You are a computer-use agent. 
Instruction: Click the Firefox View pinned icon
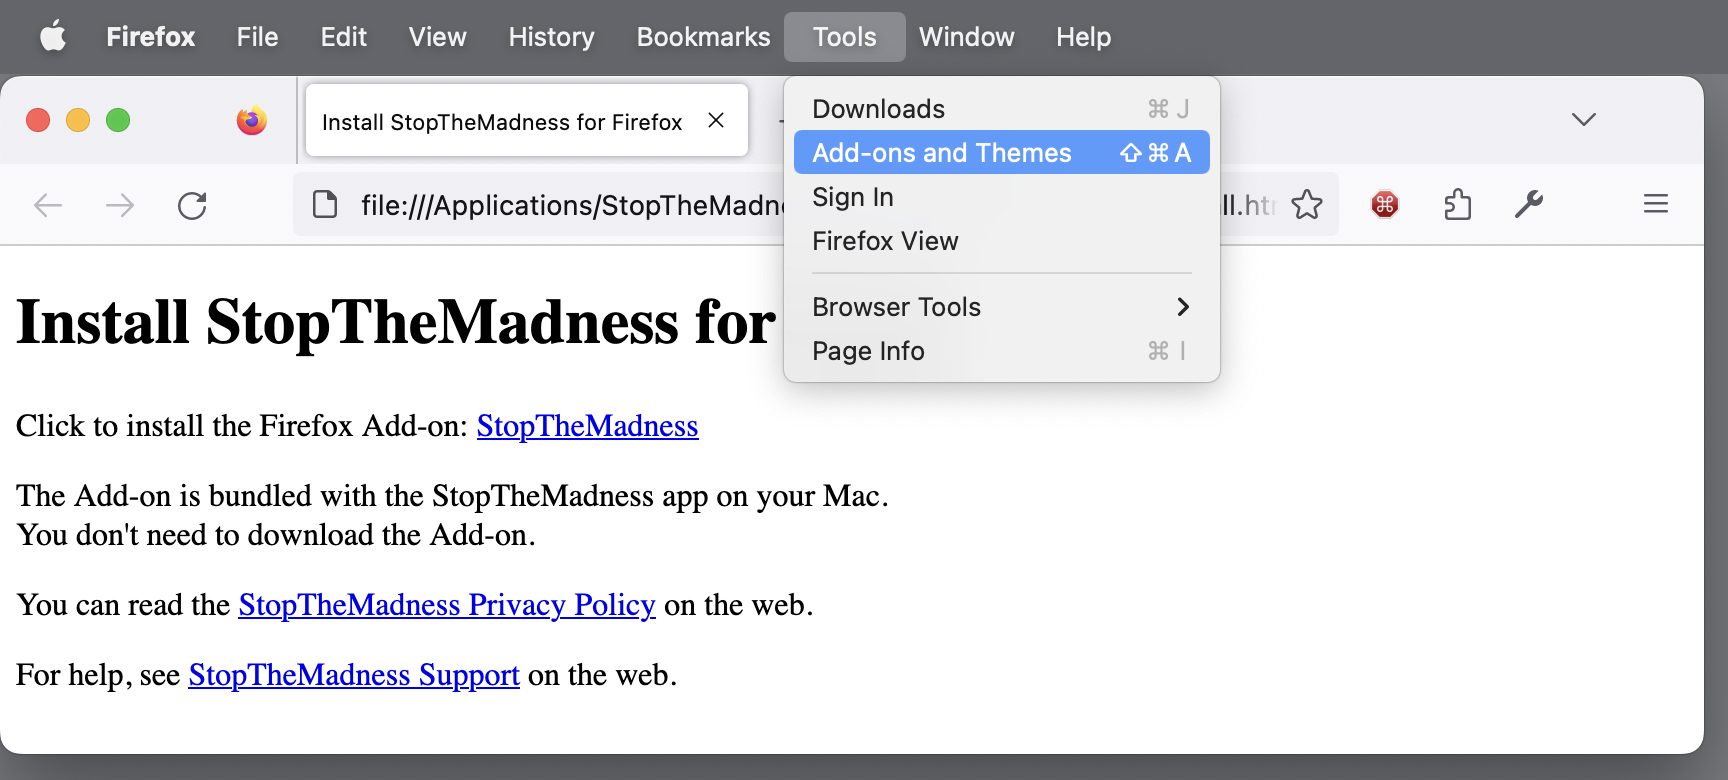pyautogui.click(x=251, y=121)
